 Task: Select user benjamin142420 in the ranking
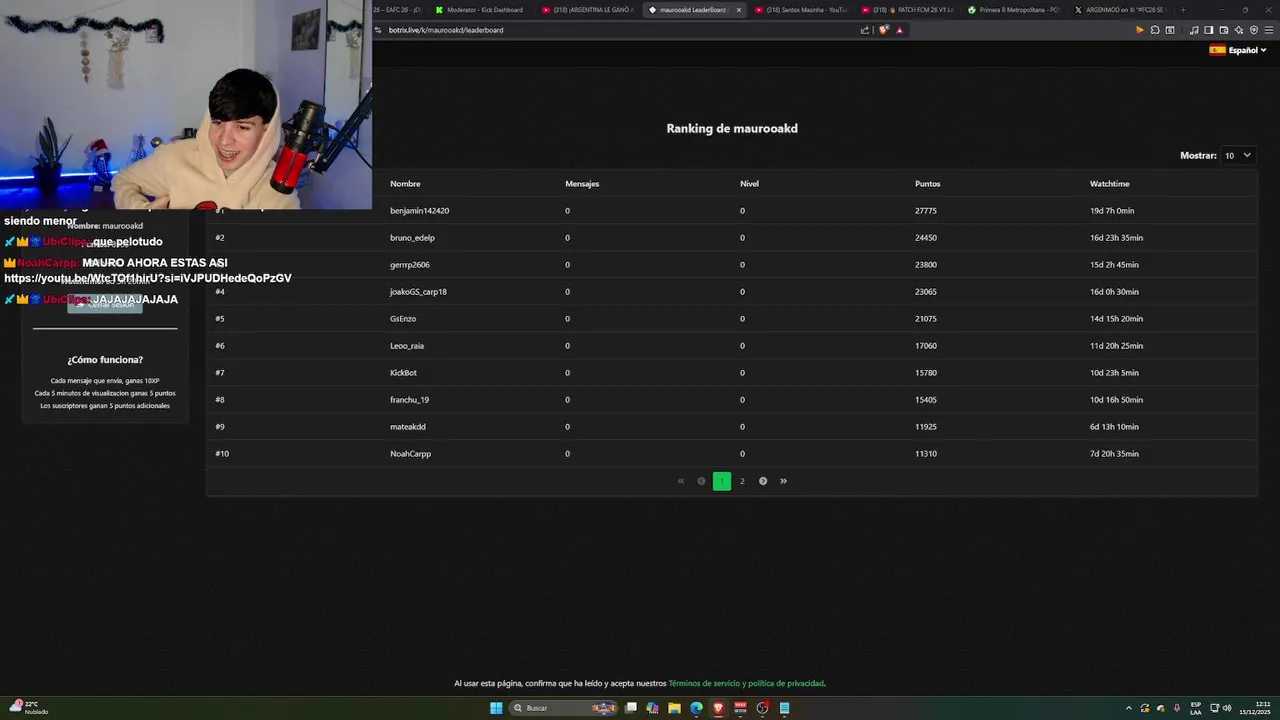pos(419,211)
